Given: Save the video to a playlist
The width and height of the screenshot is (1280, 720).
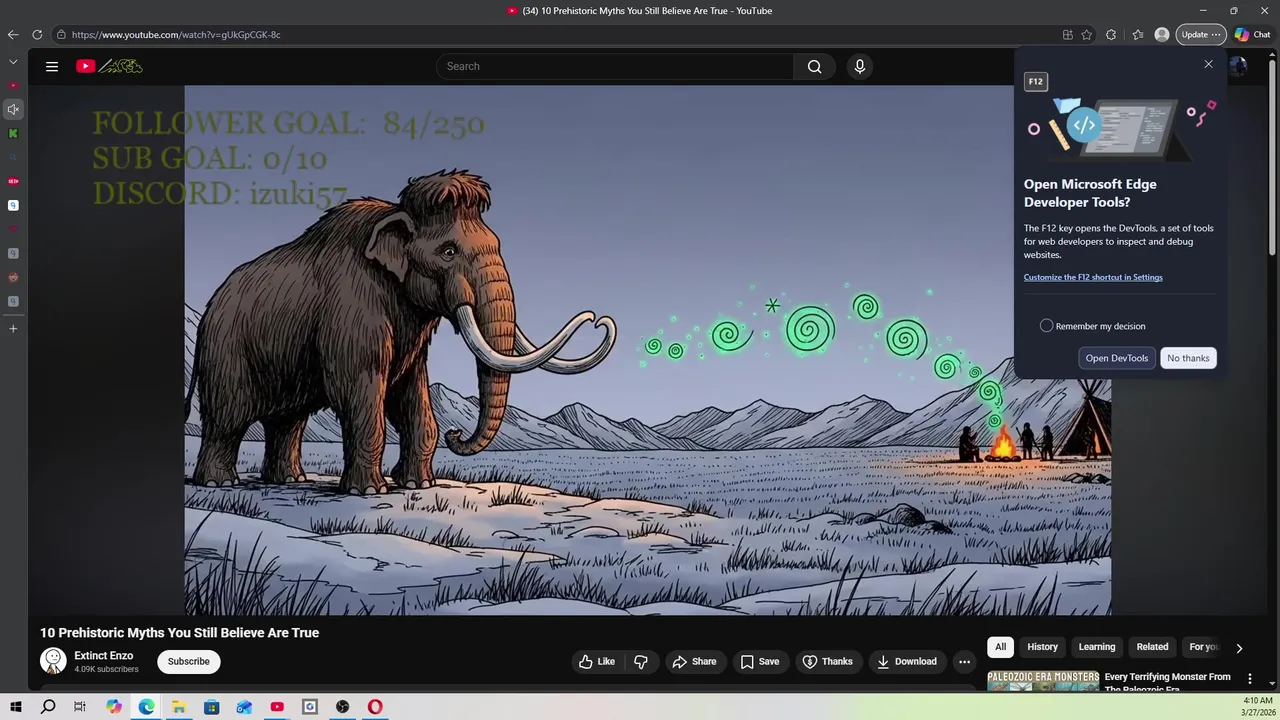Looking at the screenshot, I should (760, 661).
